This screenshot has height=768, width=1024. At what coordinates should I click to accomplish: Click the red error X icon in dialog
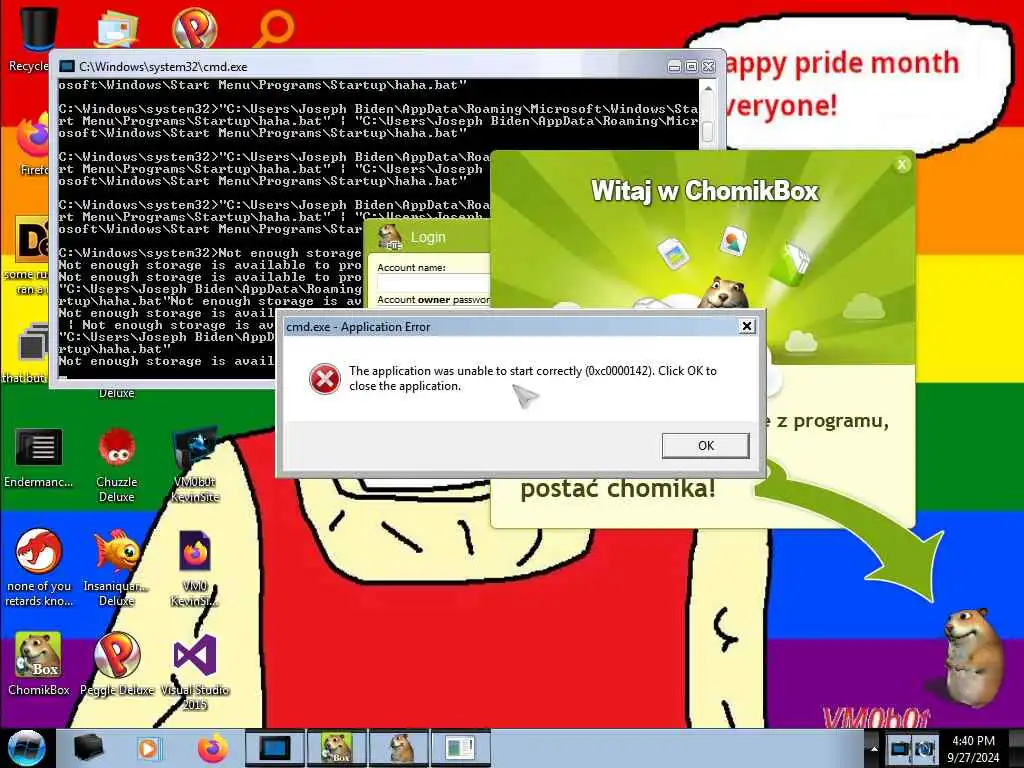point(325,379)
